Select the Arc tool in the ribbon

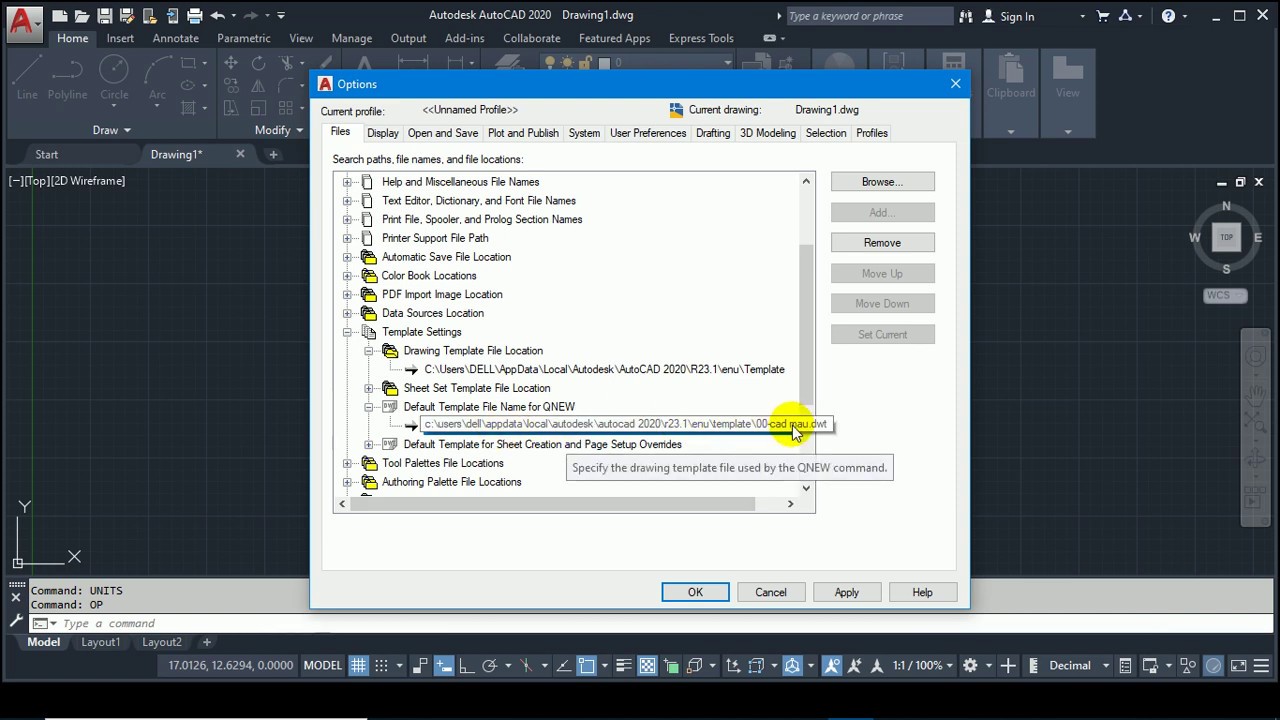(157, 78)
